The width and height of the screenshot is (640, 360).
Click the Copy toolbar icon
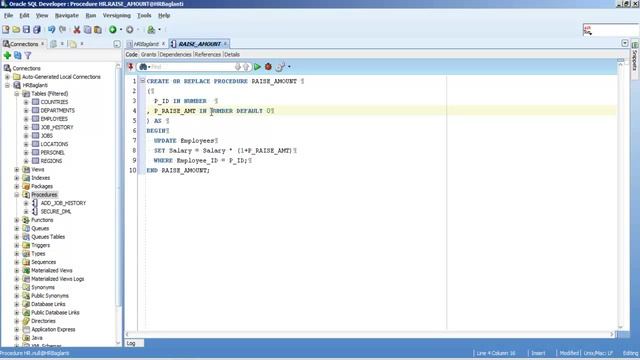(x=87, y=29)
